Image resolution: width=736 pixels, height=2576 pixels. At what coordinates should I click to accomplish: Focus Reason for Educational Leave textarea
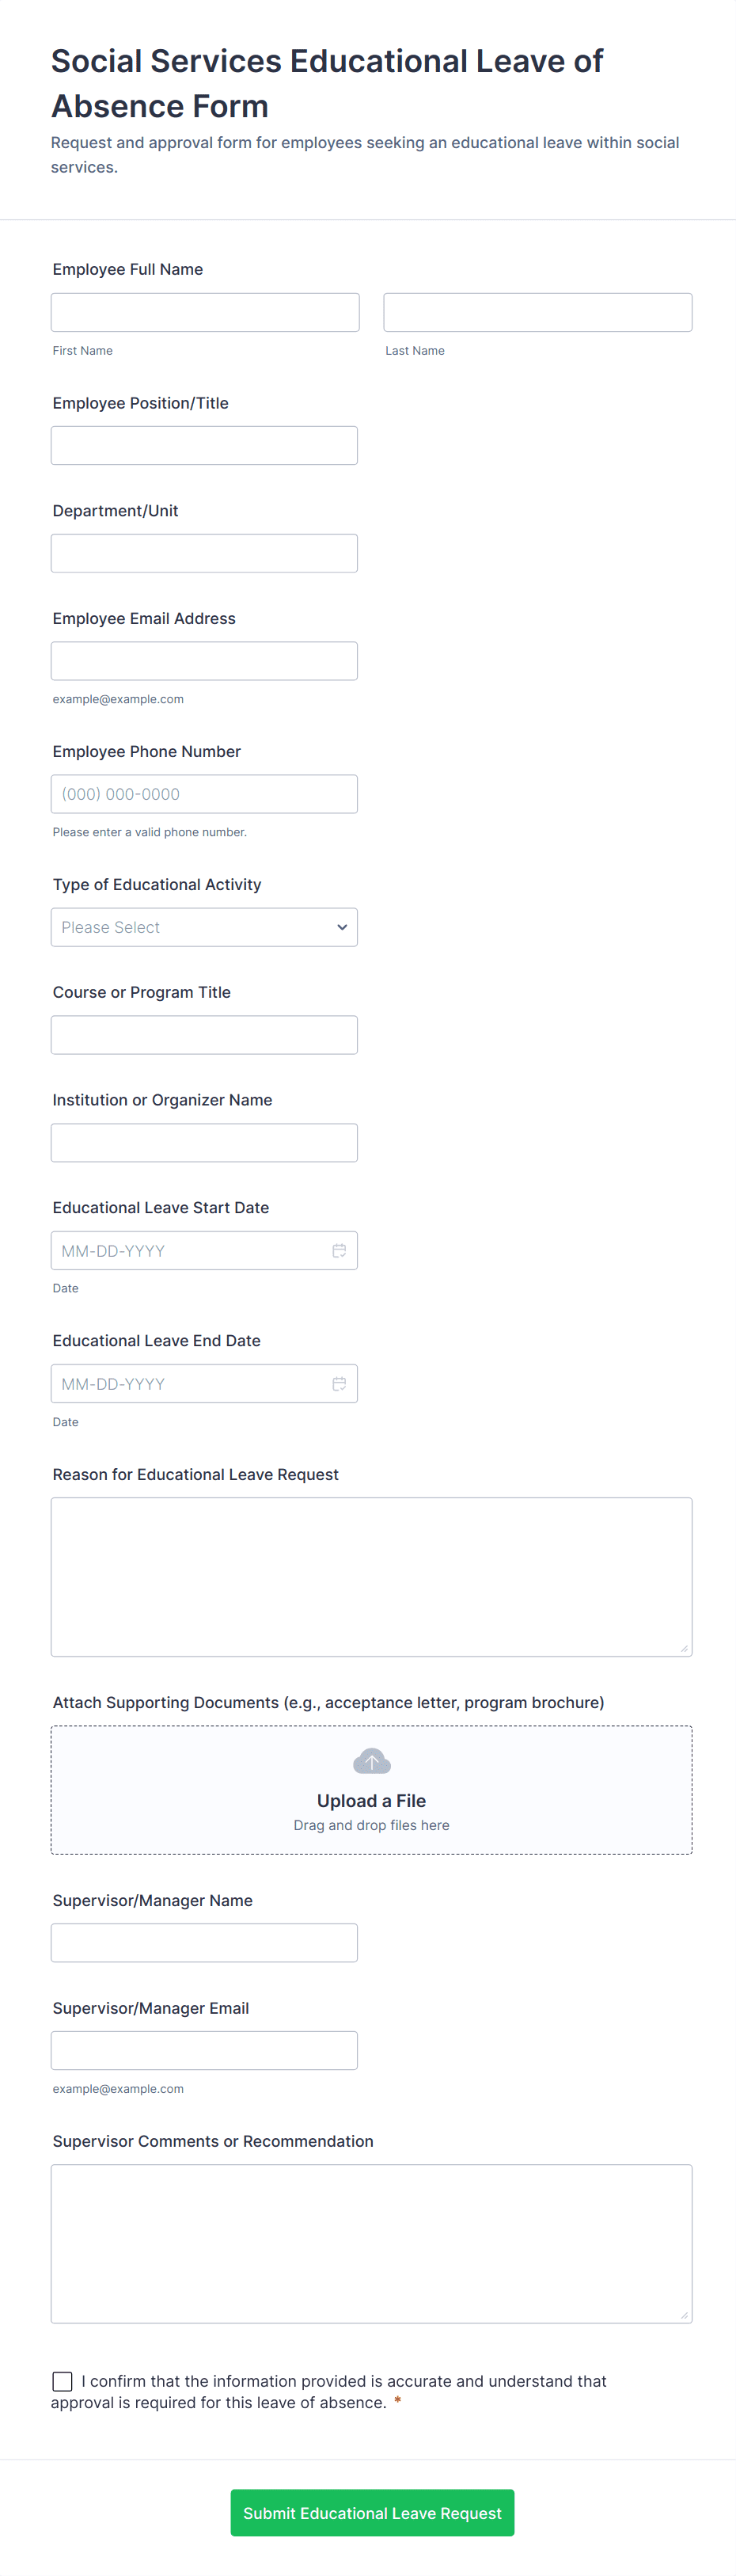[x=371, y=1576]
